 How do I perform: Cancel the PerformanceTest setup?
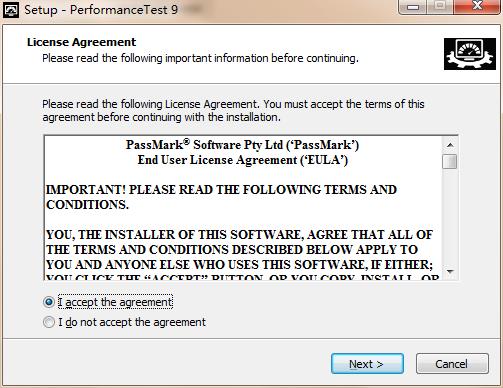tap(452, 364)
